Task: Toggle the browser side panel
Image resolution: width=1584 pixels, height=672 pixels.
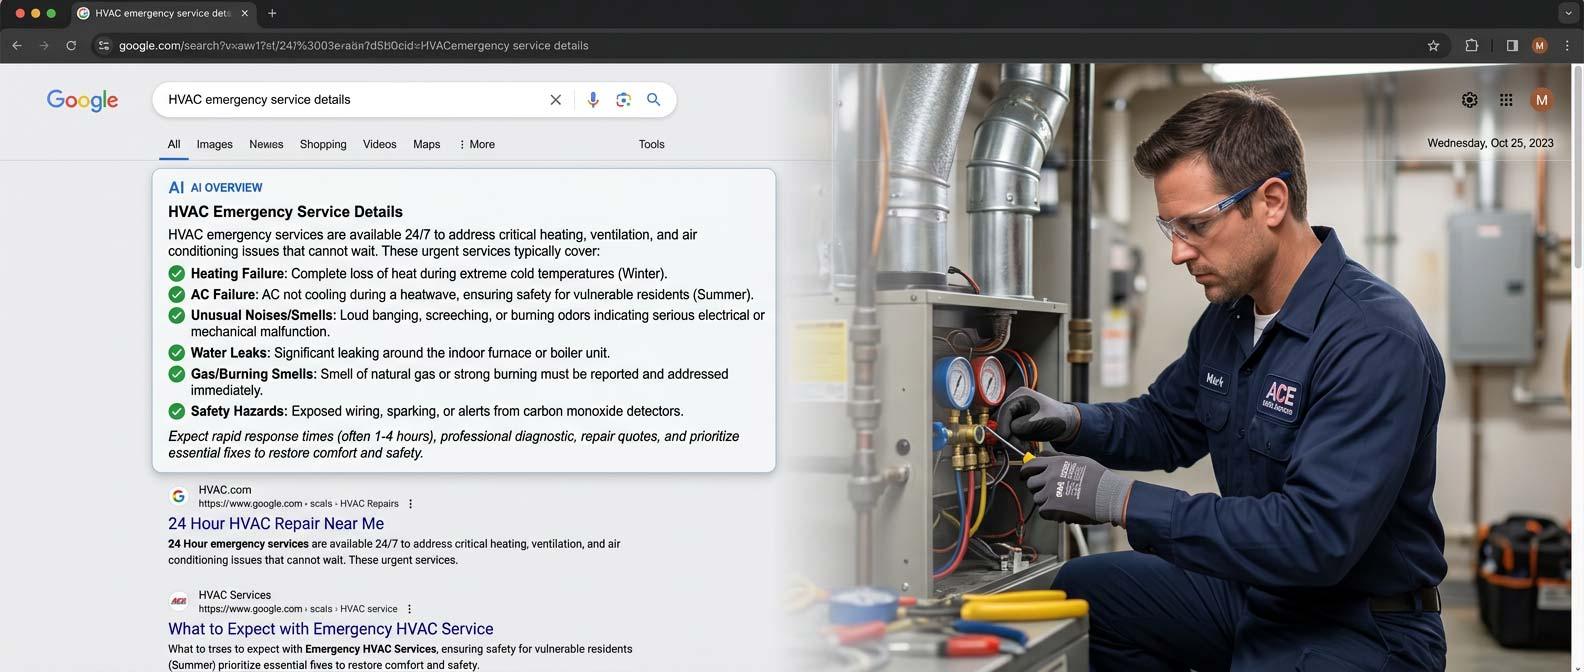Action: [x=1511, y=46]
